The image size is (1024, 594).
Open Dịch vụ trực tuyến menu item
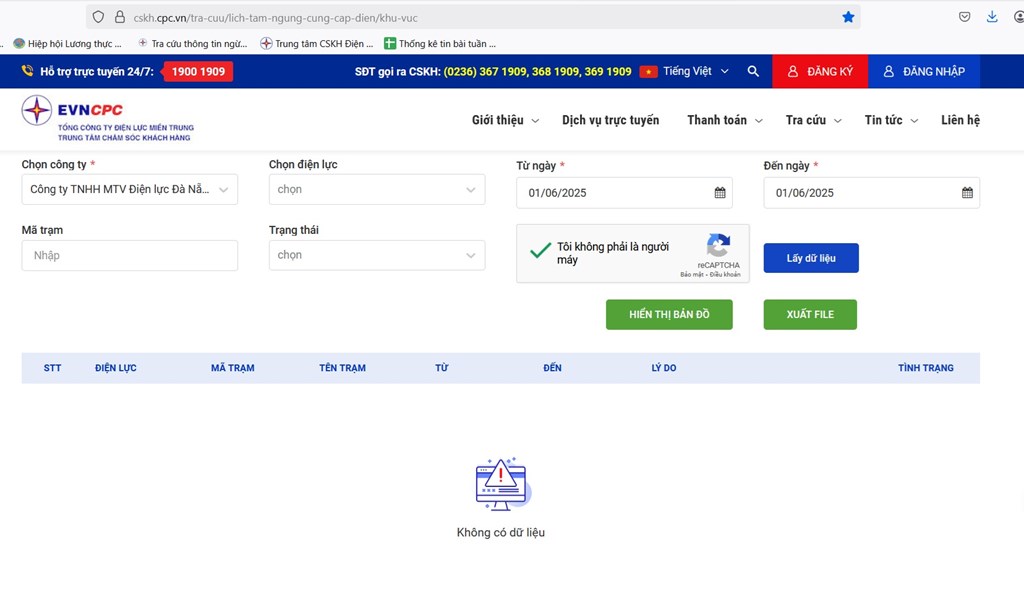[x=611, y=120]
